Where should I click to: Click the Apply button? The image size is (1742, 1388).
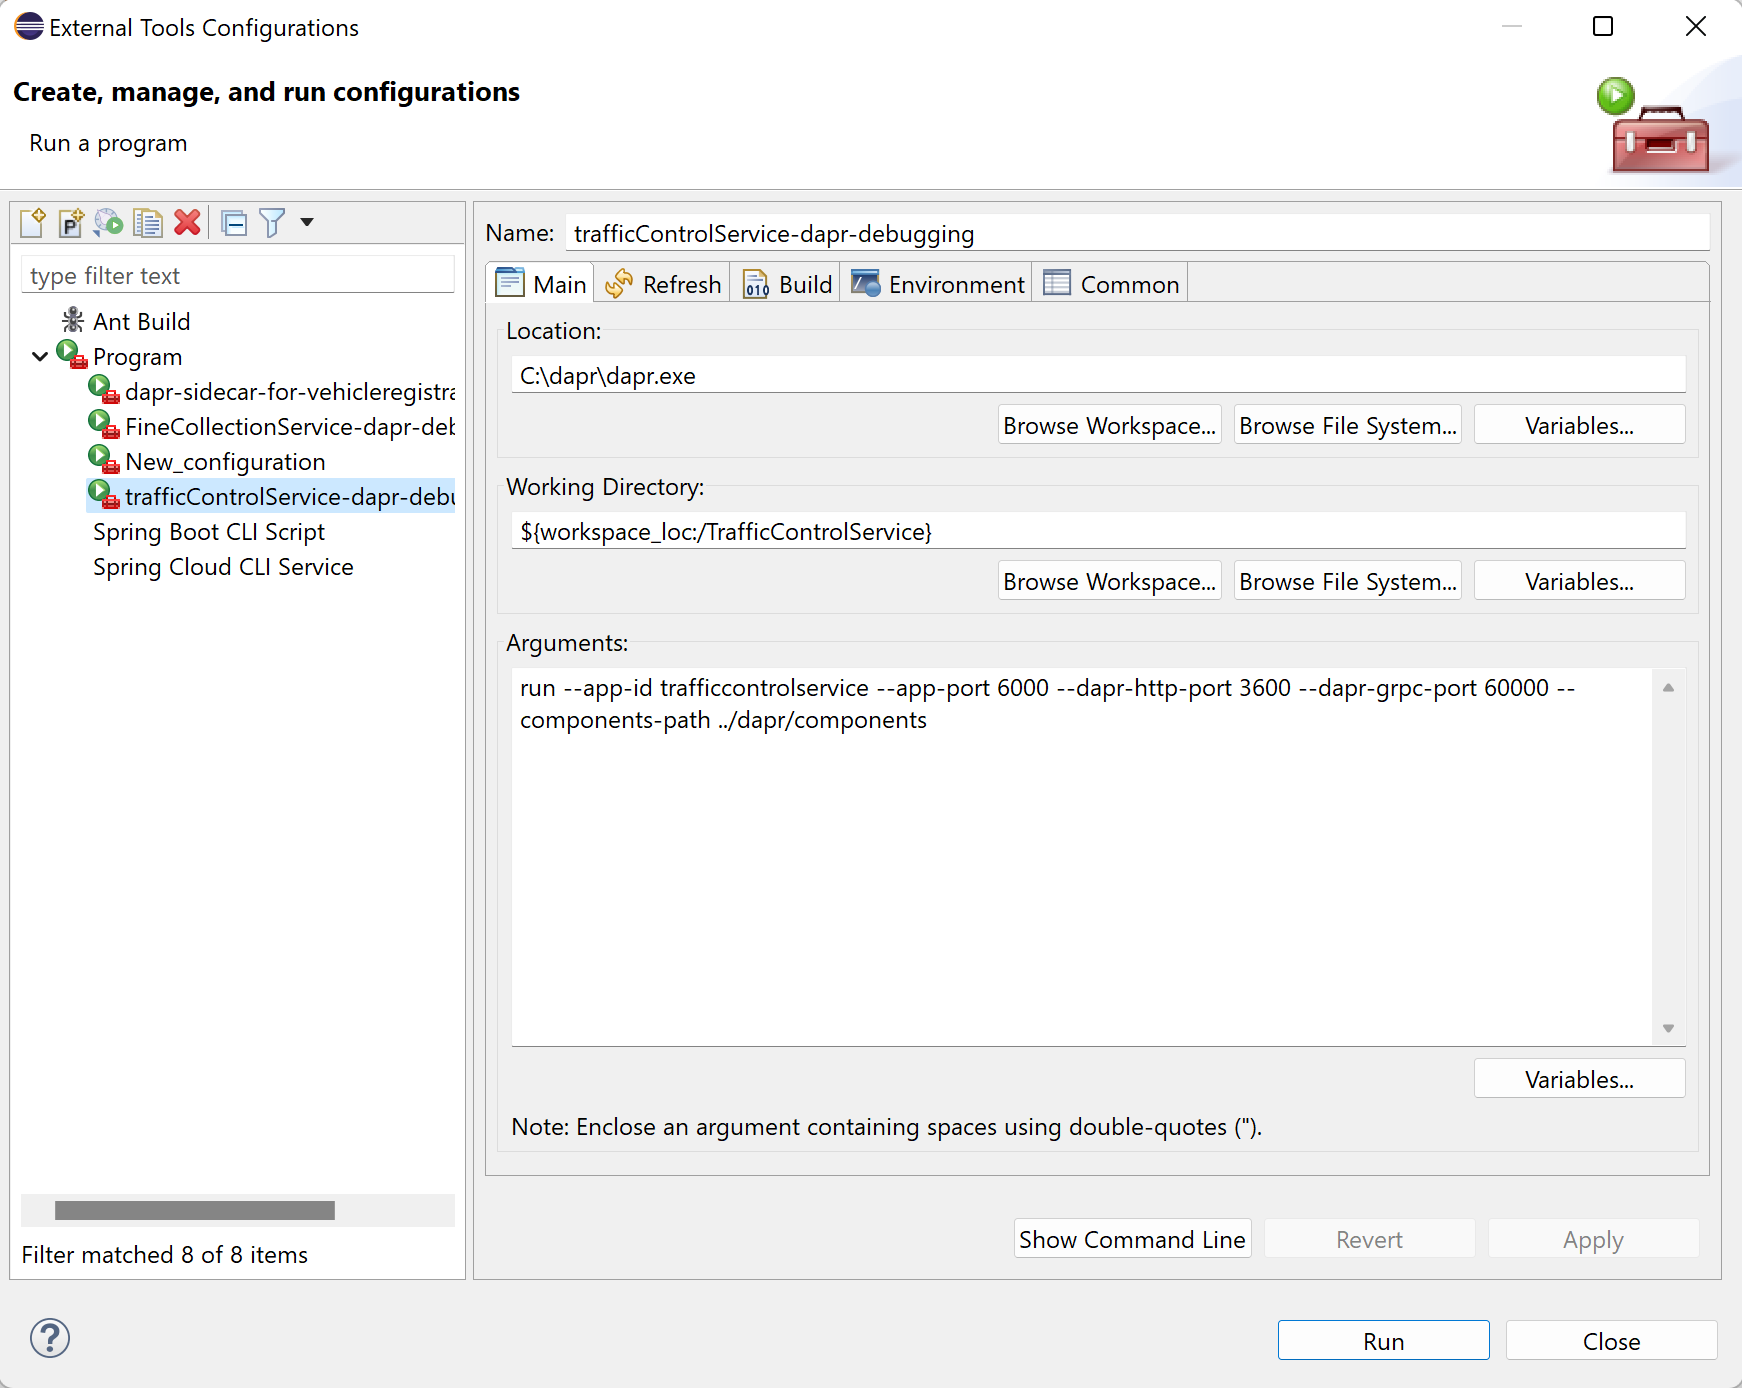(x=1593, y=1239)
